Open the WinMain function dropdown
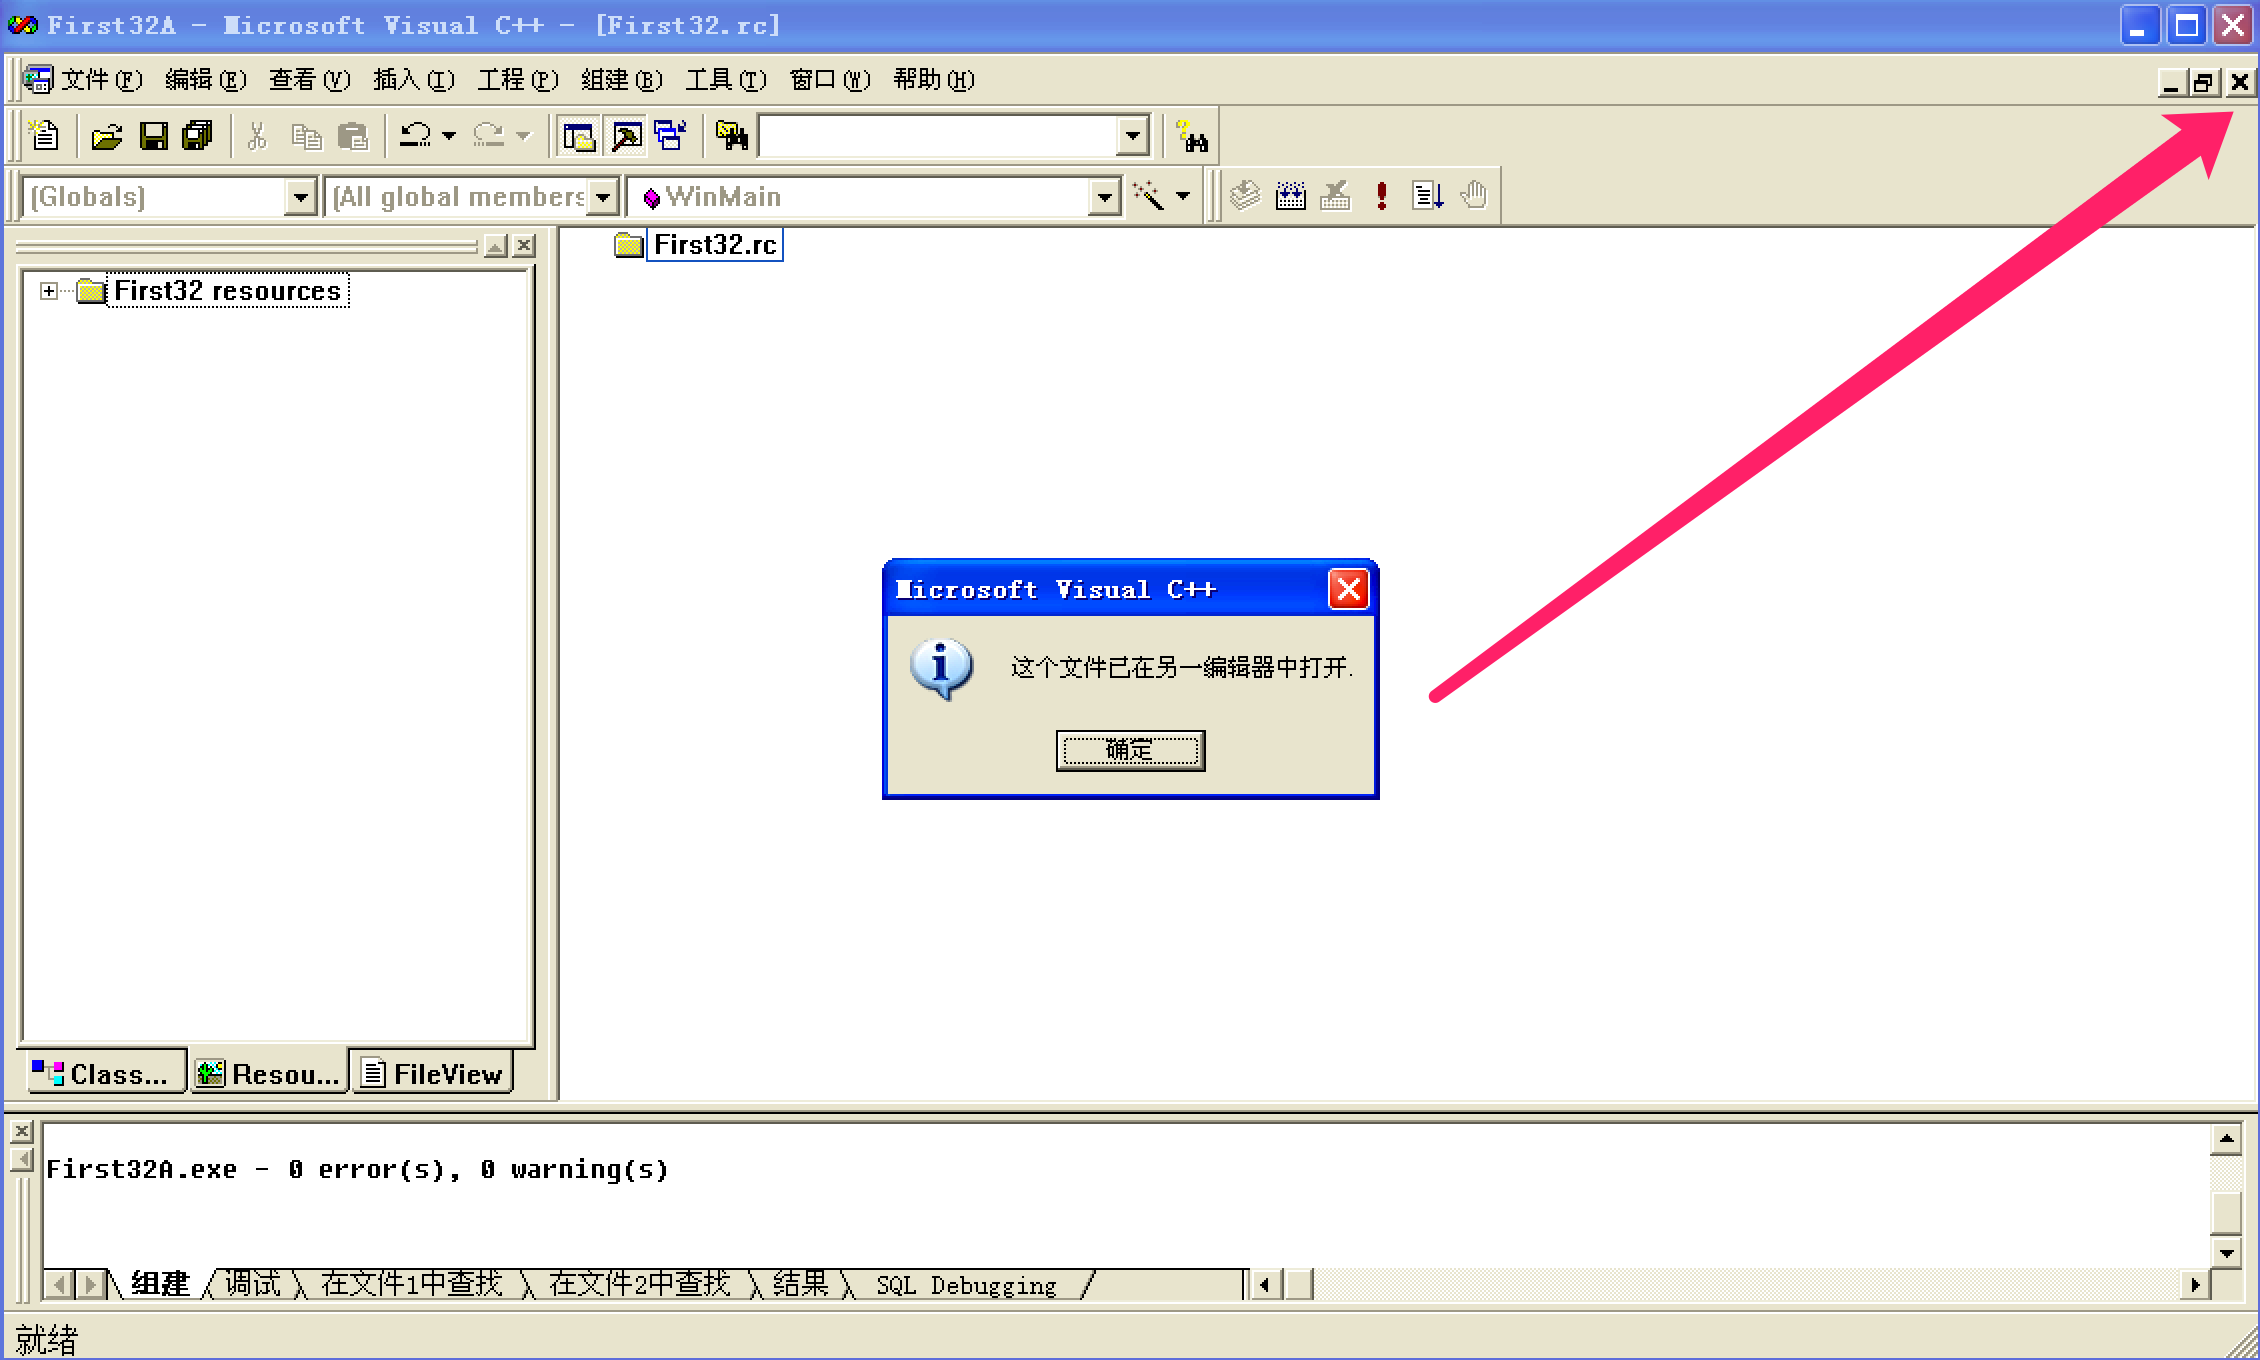2260x1360 pixels. coord(1103,196)
